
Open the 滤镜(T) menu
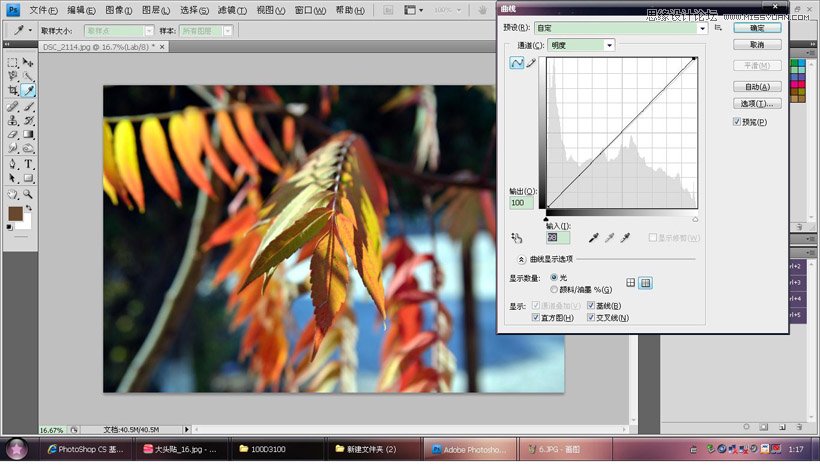[x=232, y=10]
